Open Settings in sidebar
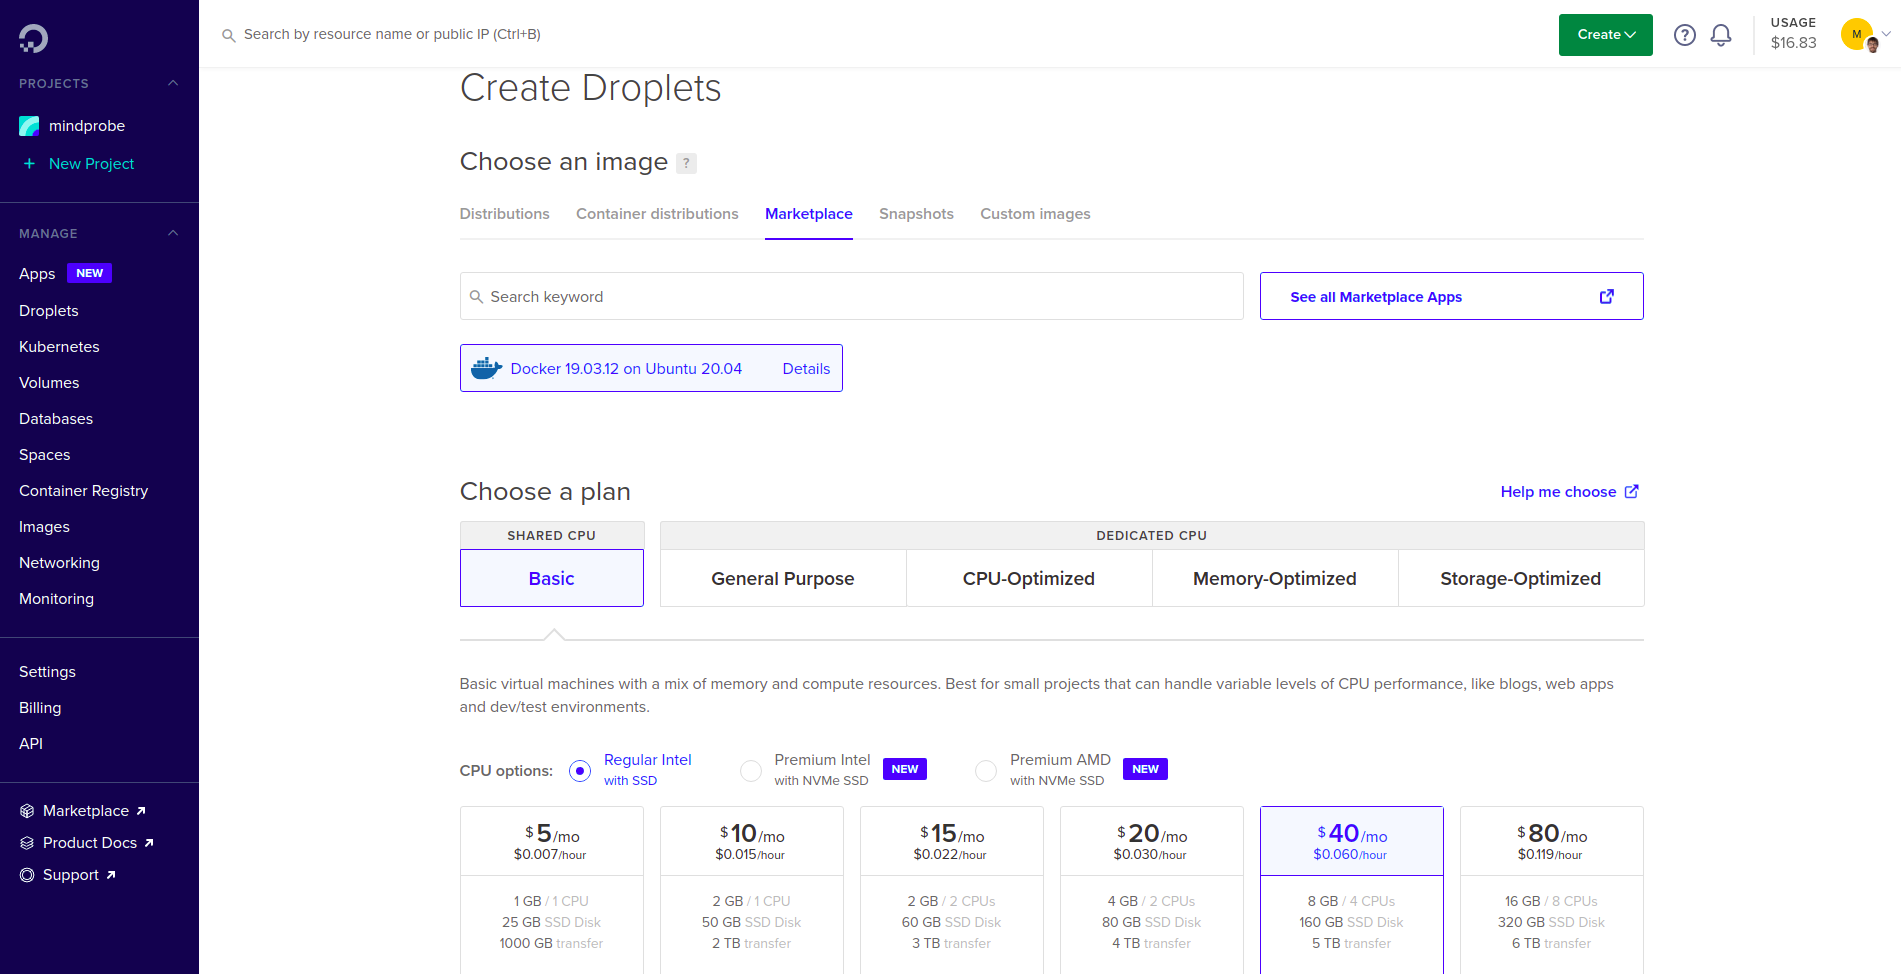This screenshot has height=974, width=1901. coord(47,672)
